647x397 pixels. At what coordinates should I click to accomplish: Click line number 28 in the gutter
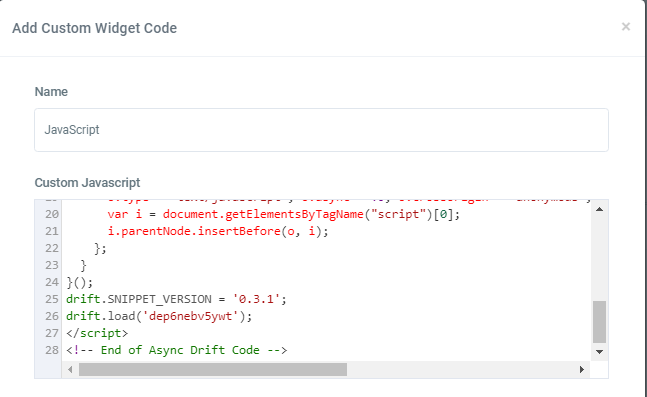pyautogui.click(x=52, y=350)
